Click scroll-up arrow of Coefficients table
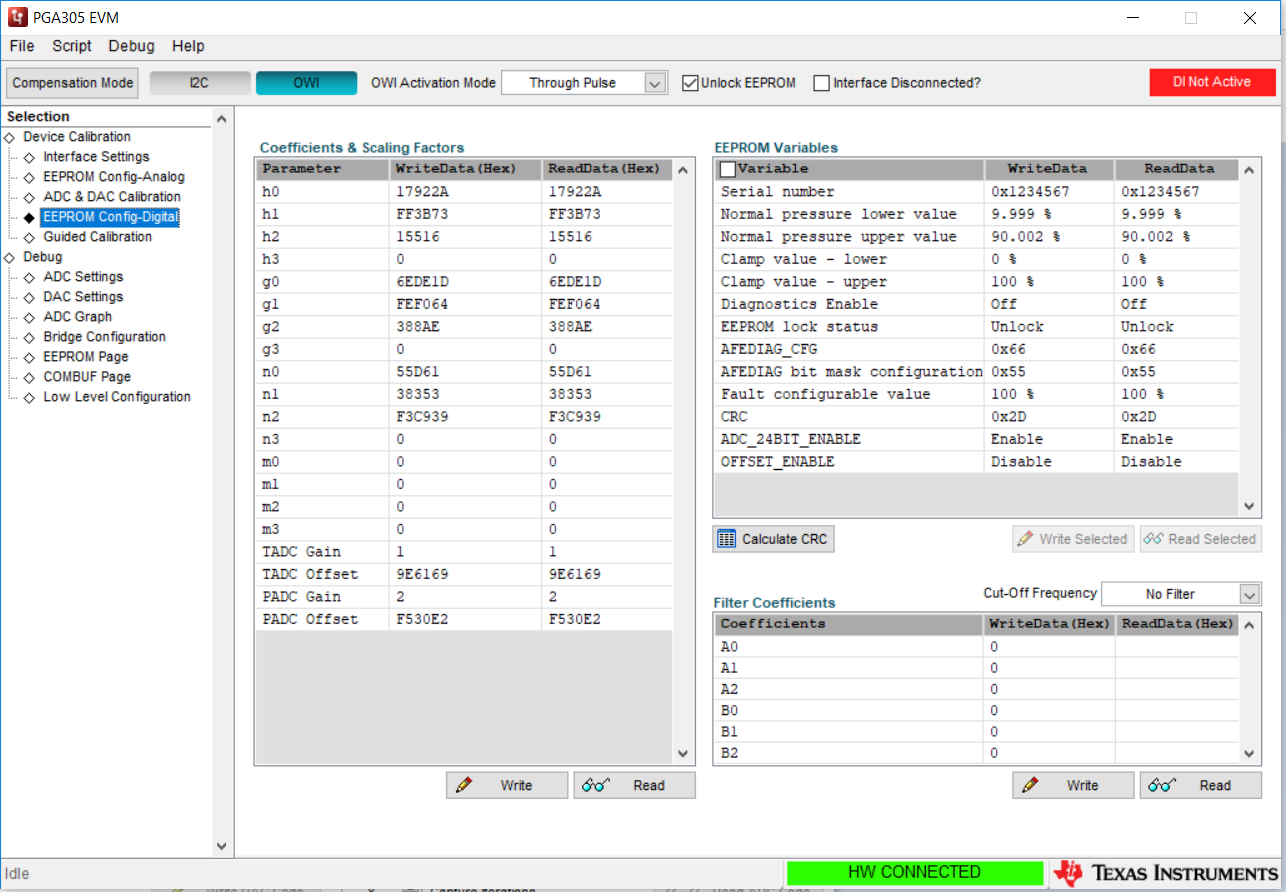 click(x=683, y=170)
